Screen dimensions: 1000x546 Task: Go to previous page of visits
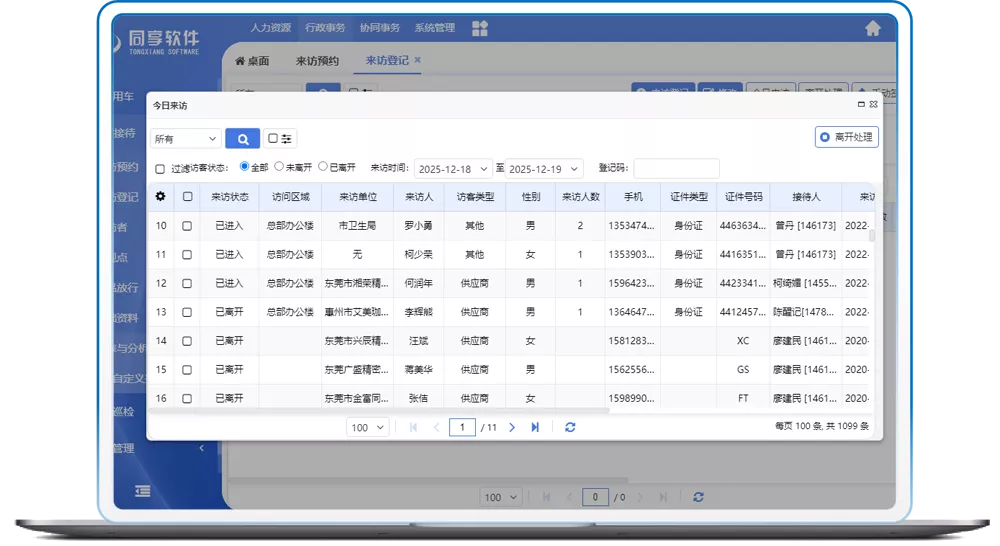click(437, 427)
